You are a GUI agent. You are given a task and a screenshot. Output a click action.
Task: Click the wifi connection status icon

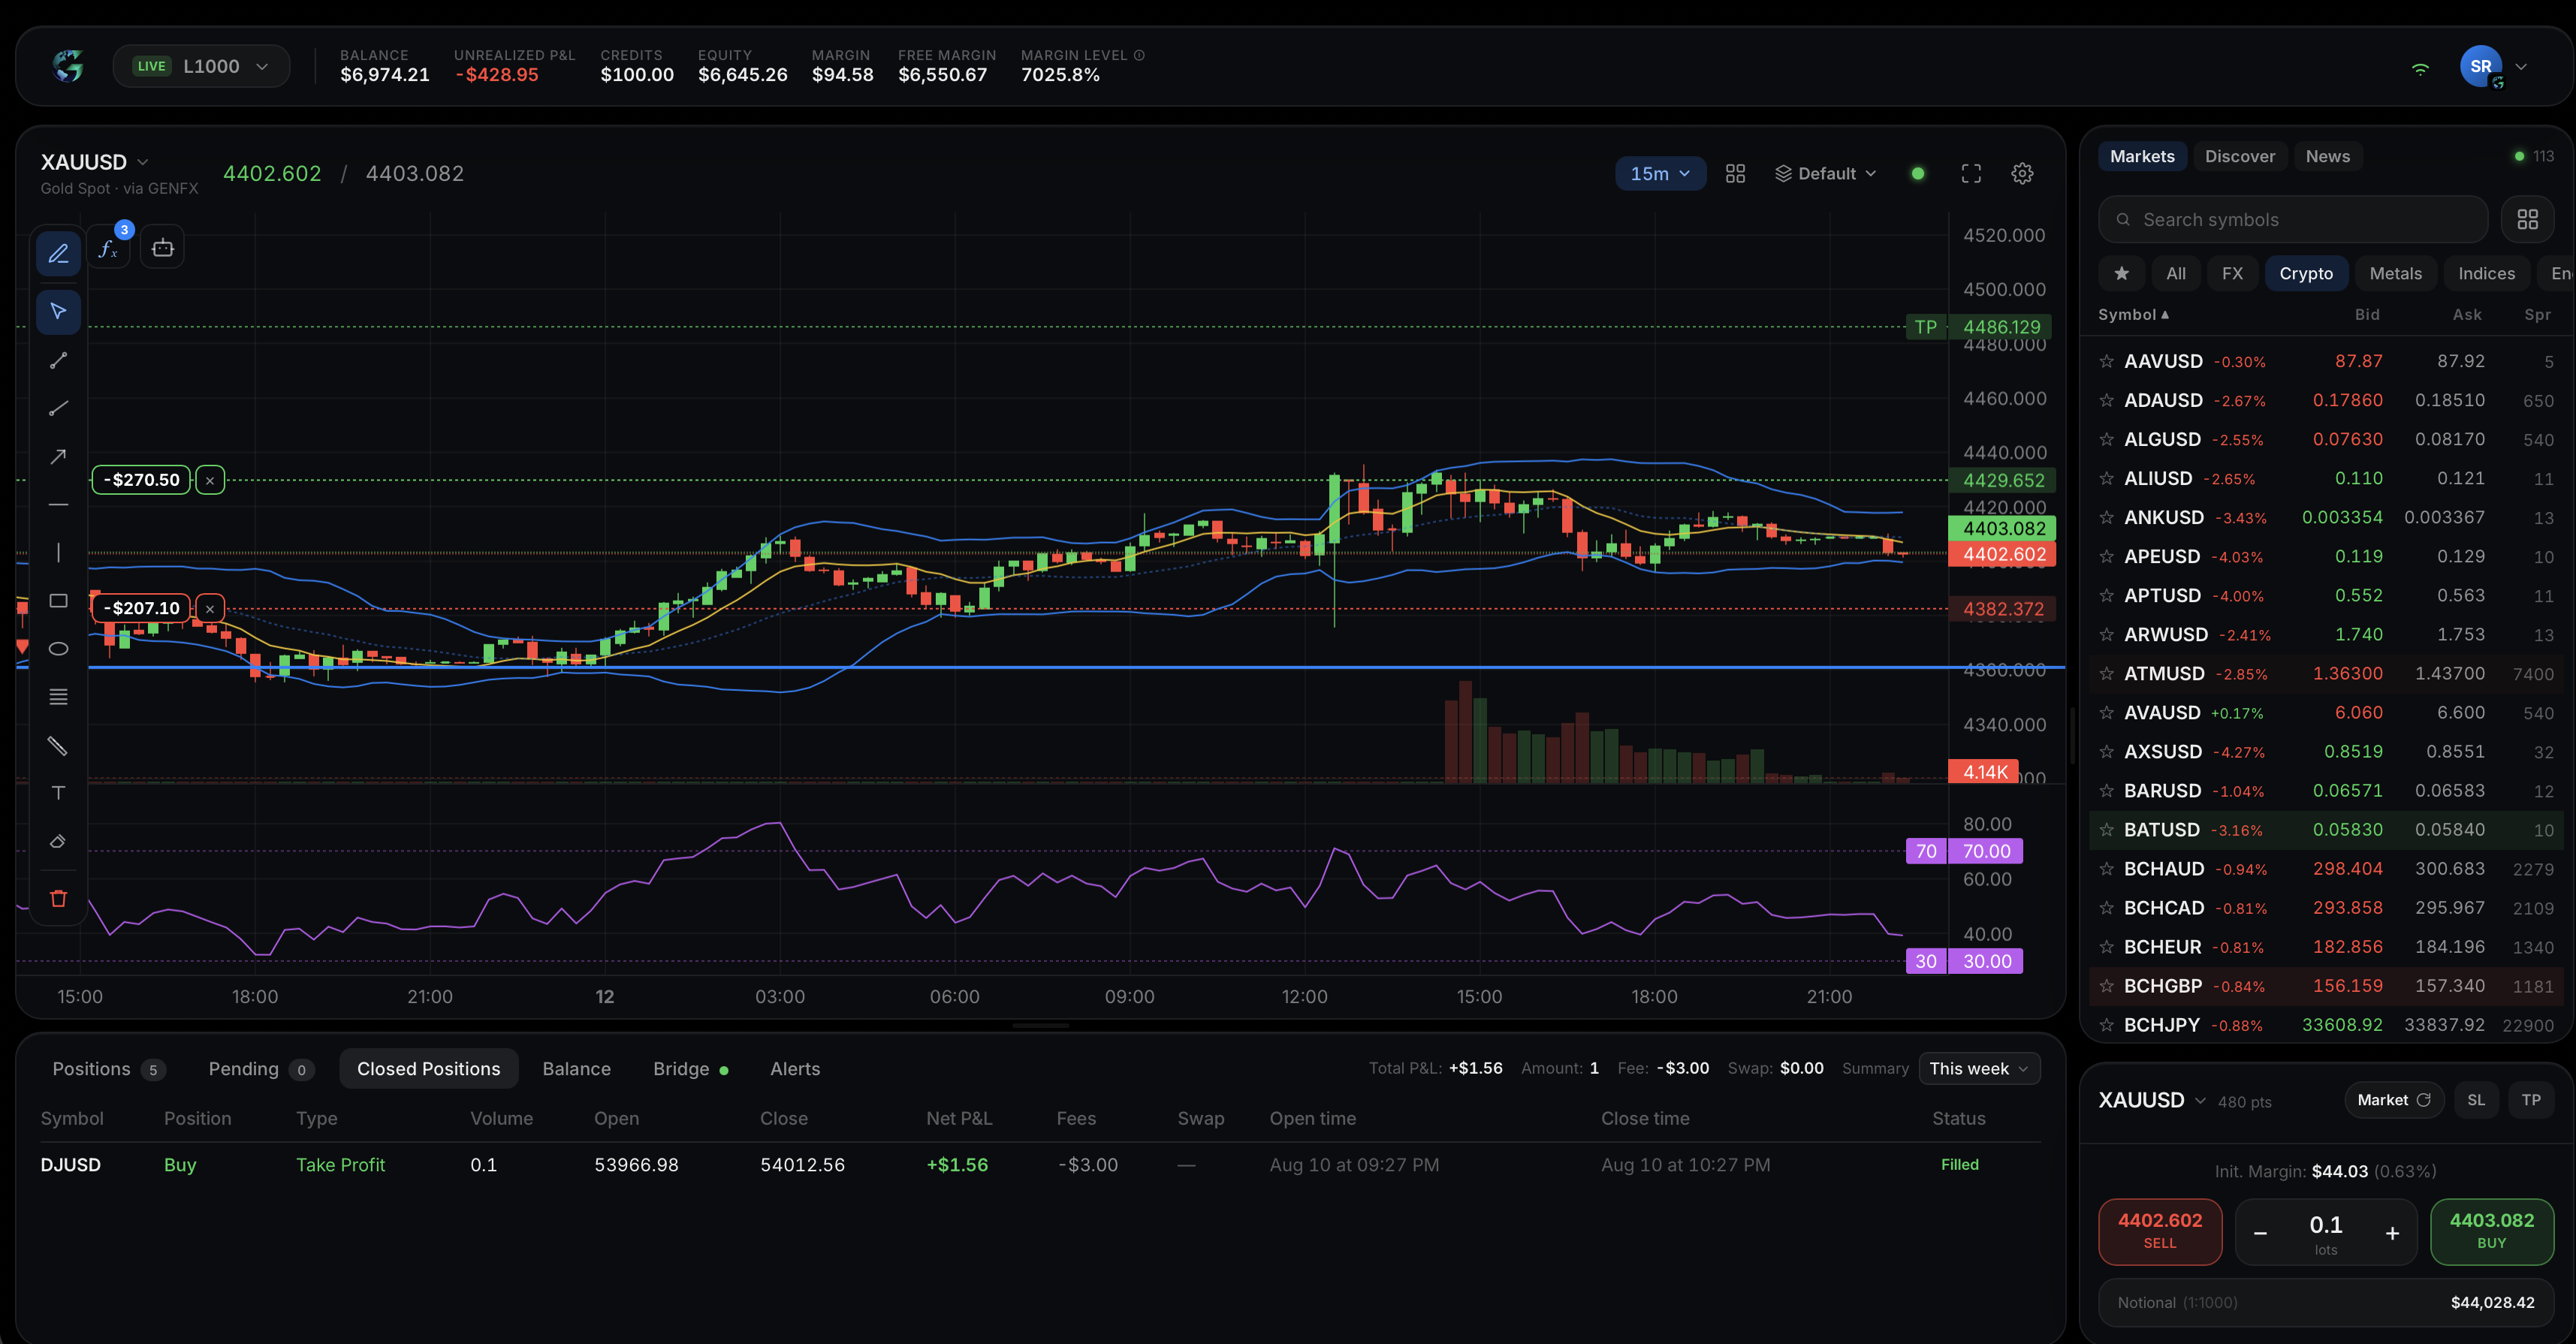pyautogui.click(x=2420, y=68)
